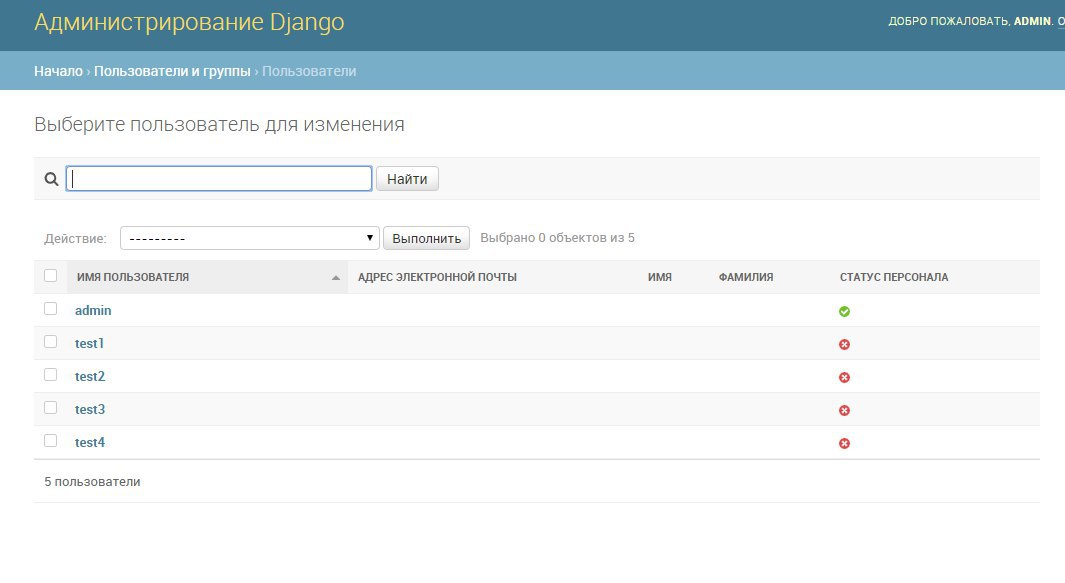Click the Администрирование Django site title
Screen dimensions: 1065x583
coord(189,22)
